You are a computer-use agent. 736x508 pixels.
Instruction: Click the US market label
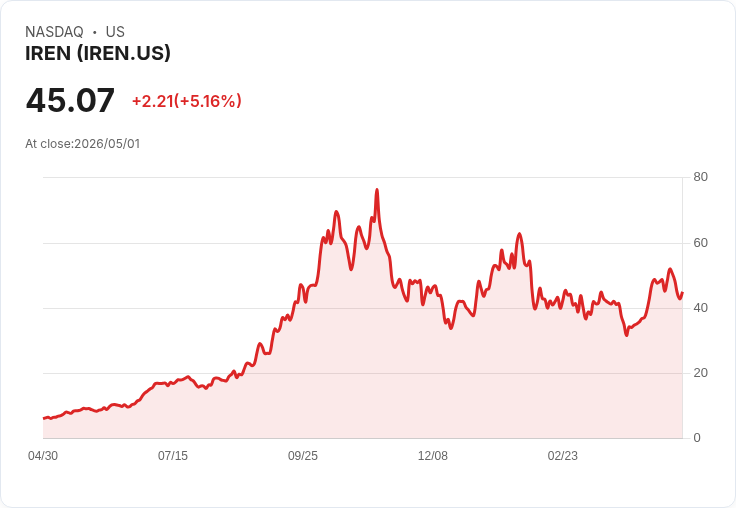(x=115, y=32)
